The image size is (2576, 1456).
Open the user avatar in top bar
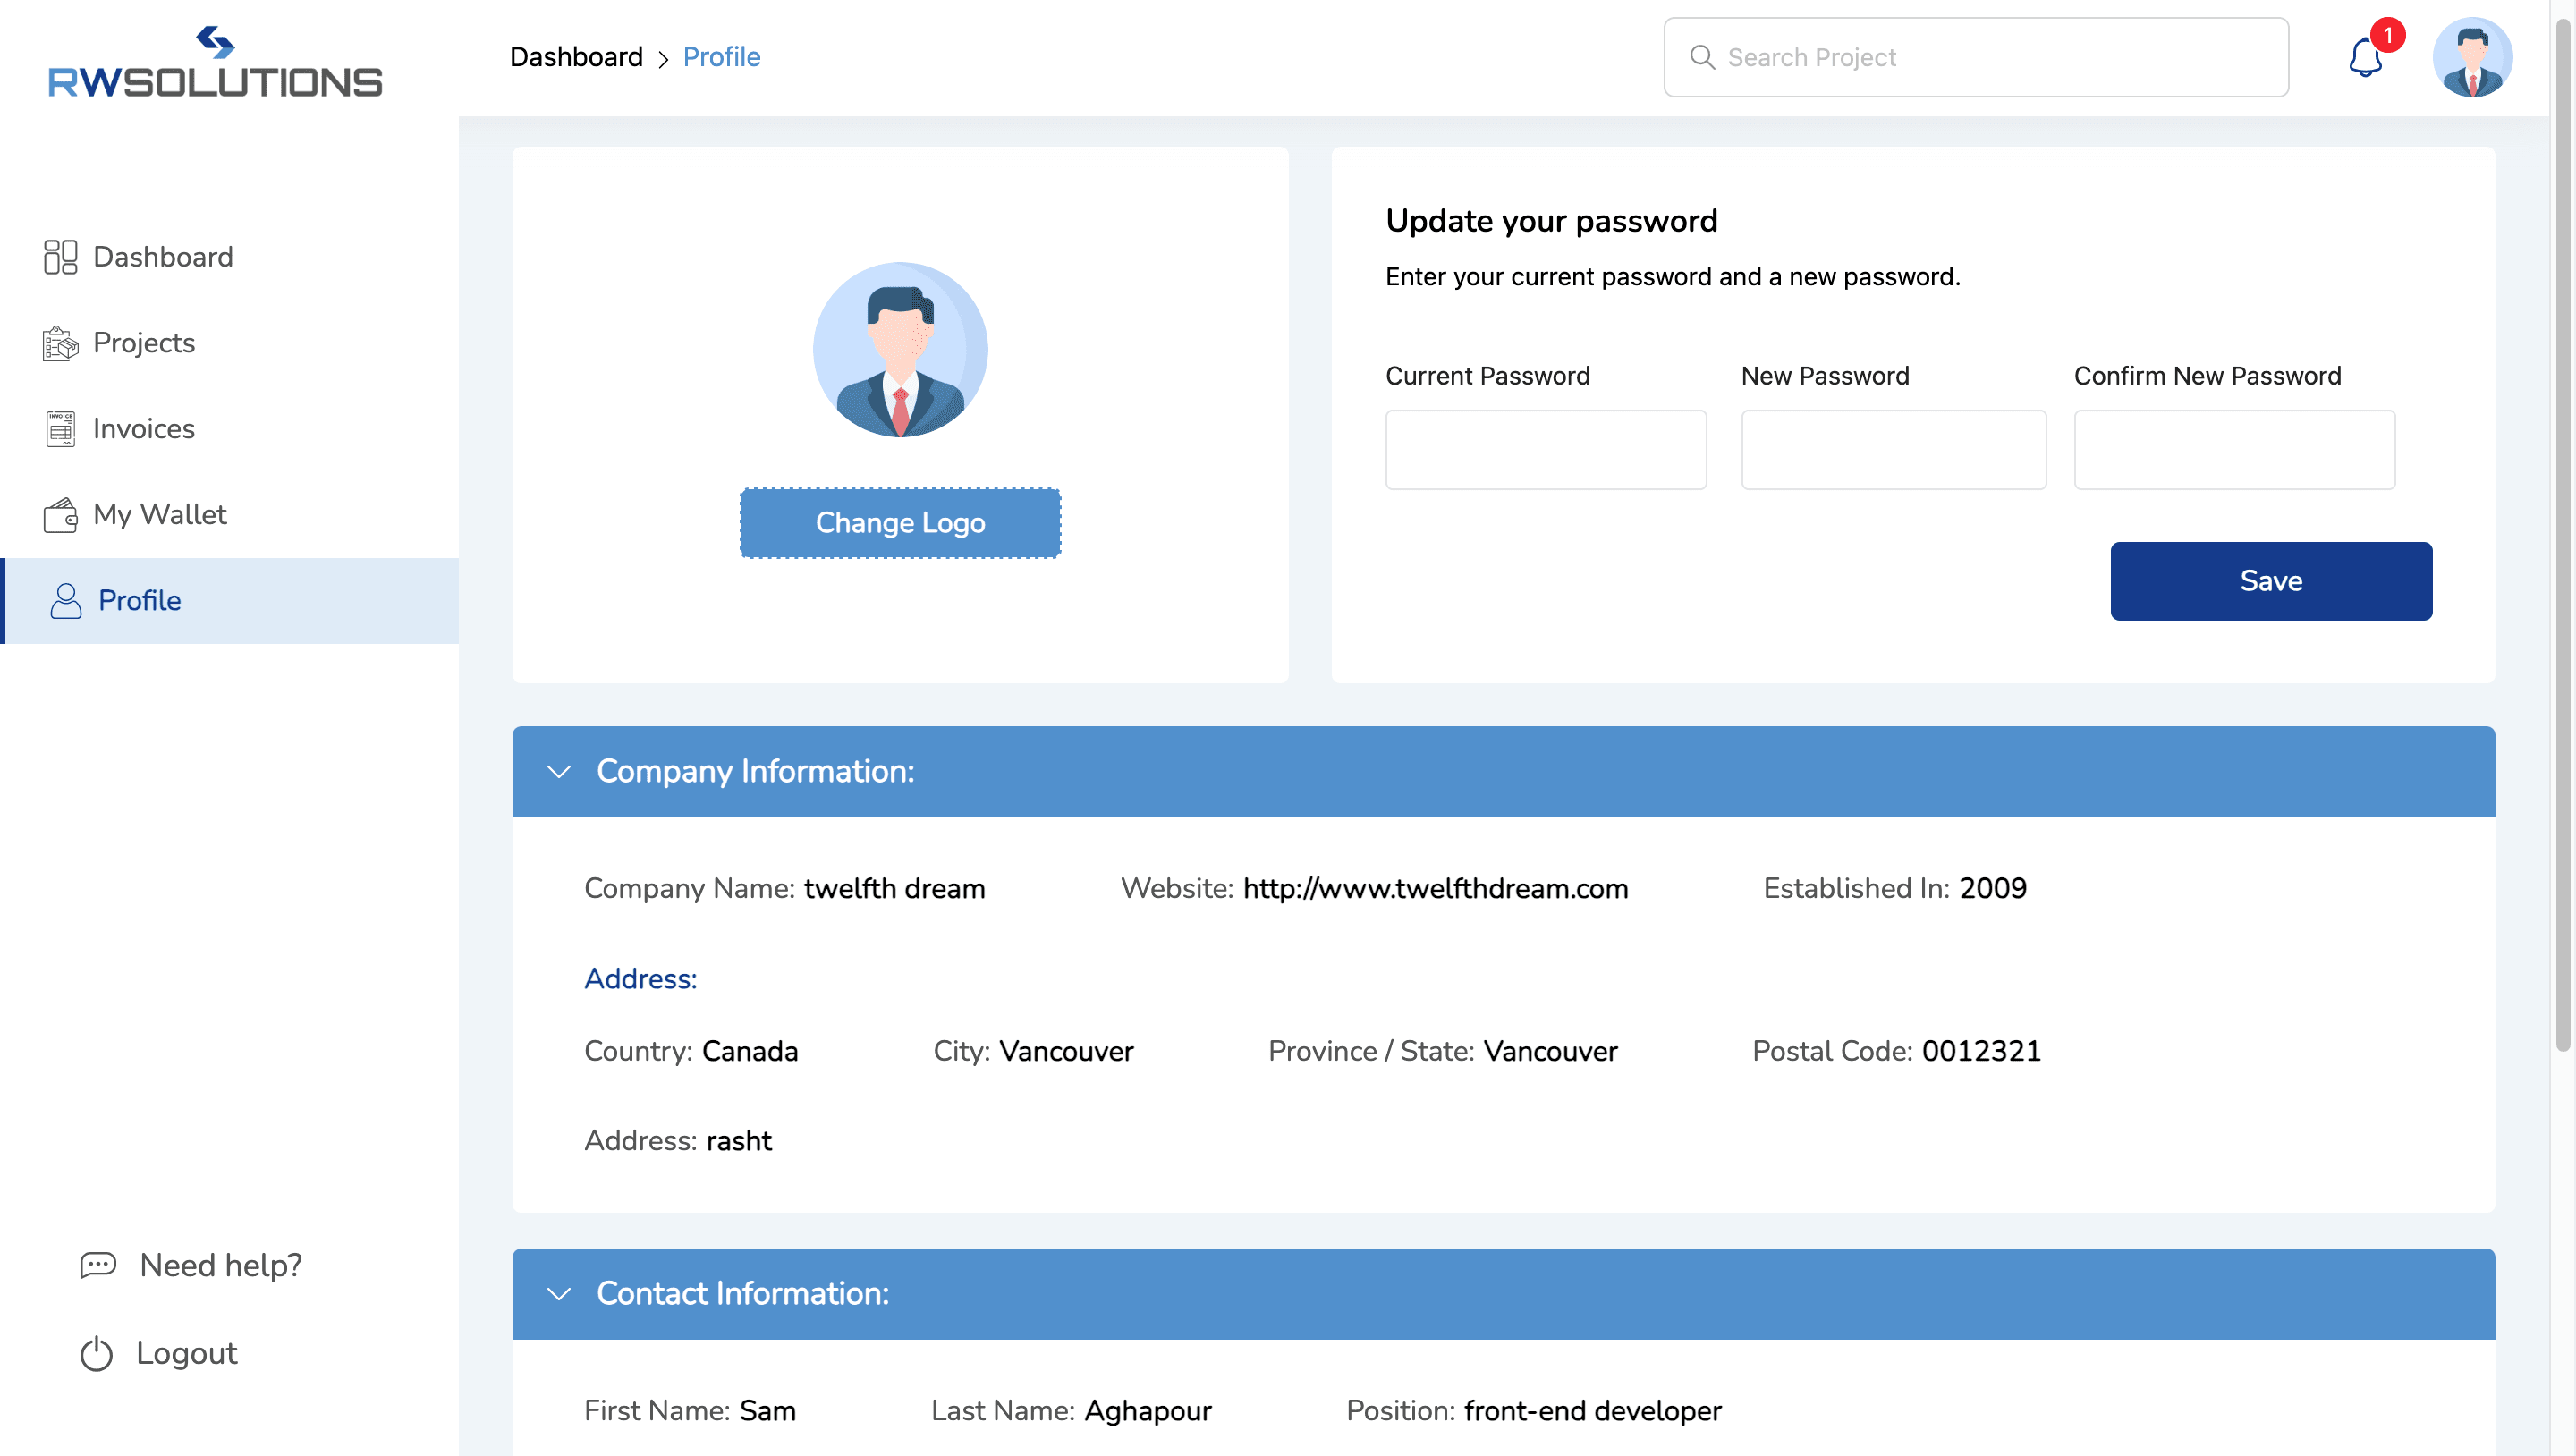[x=2472, y=57]
